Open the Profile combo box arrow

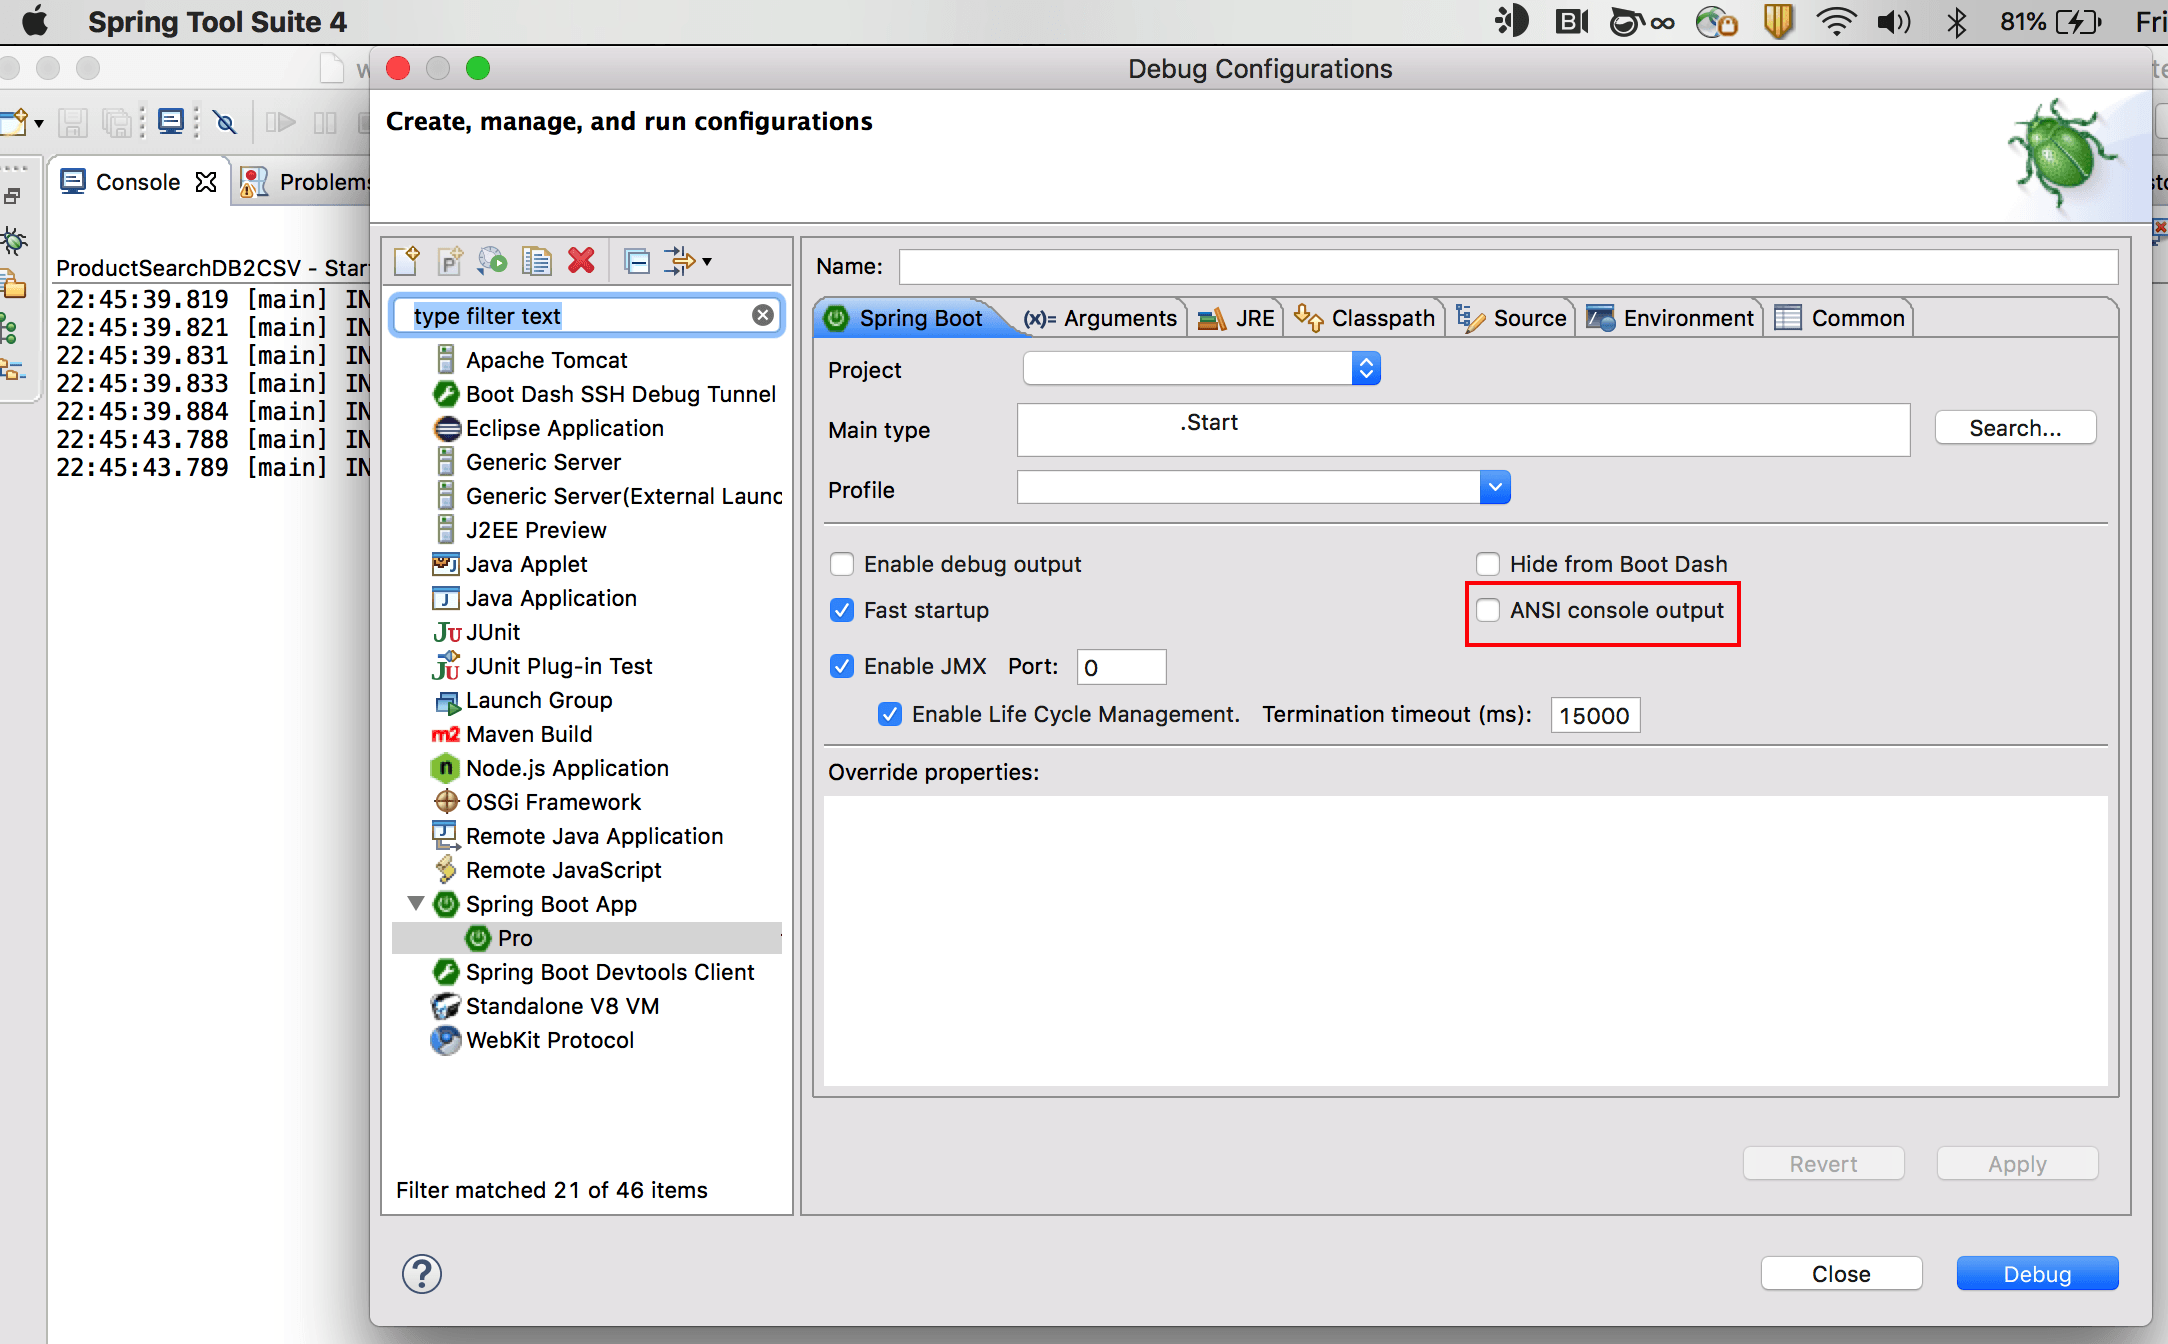coord(1494,488)
